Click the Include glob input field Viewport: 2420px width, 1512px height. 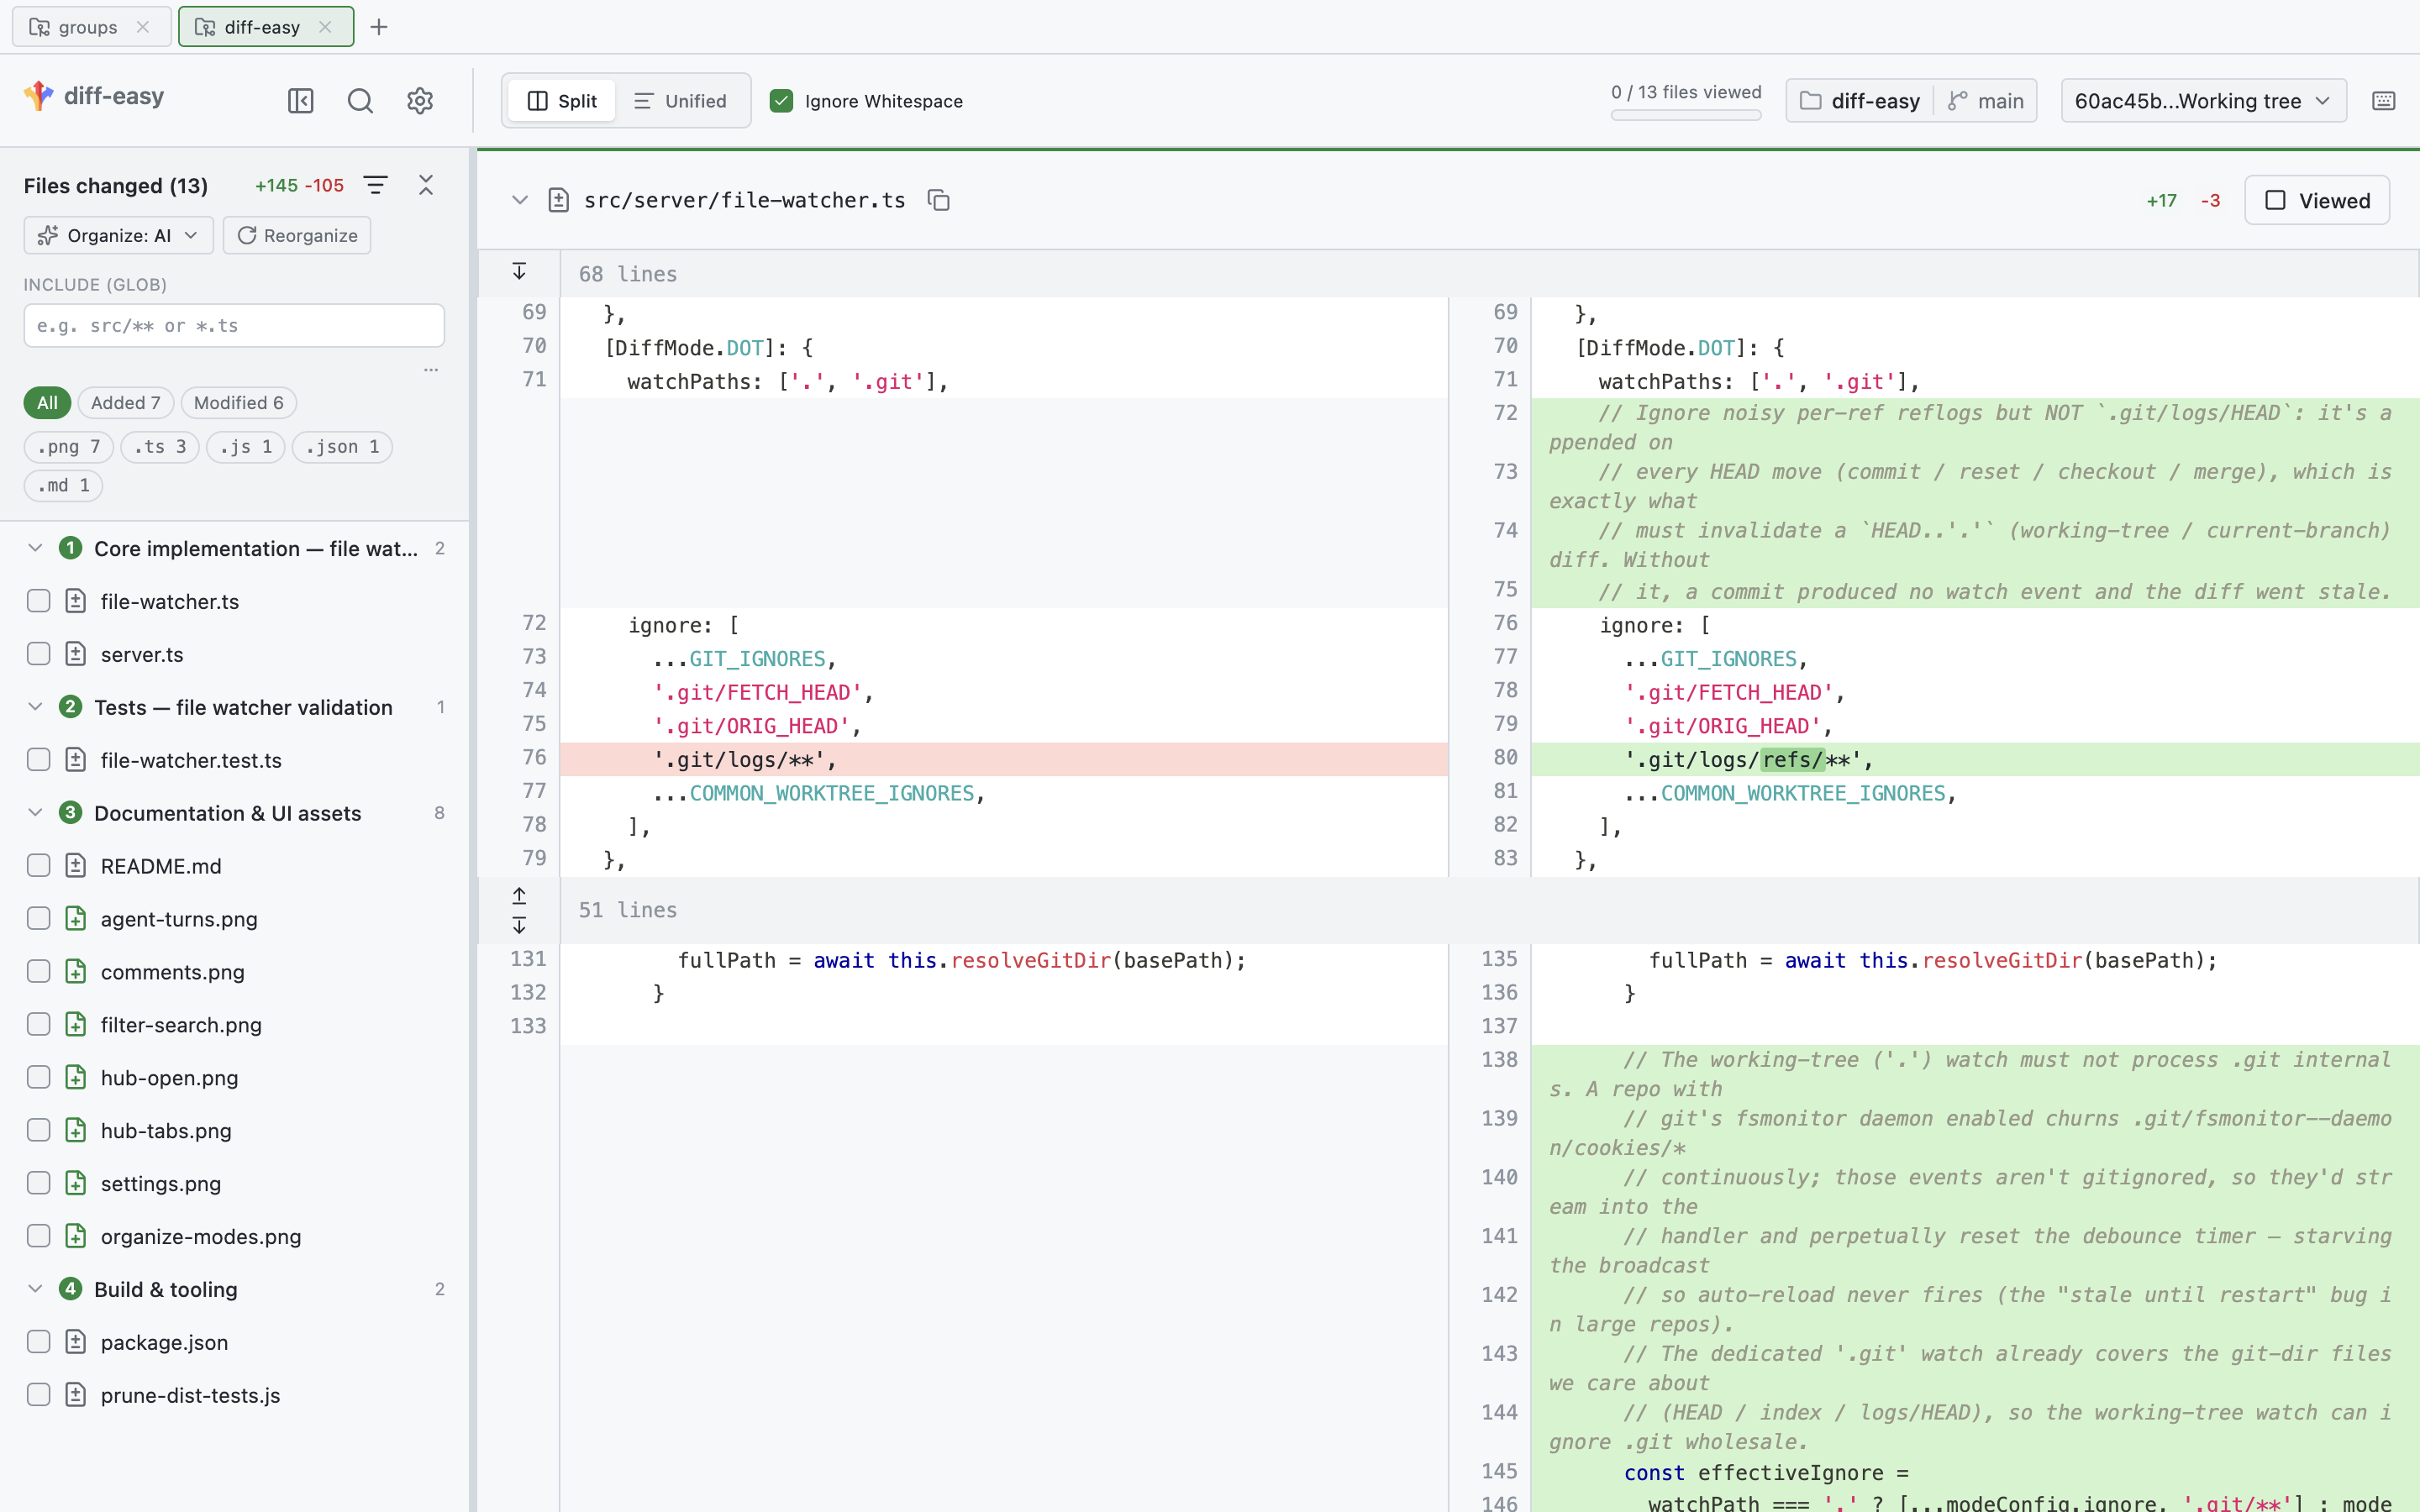click(234, 326)
